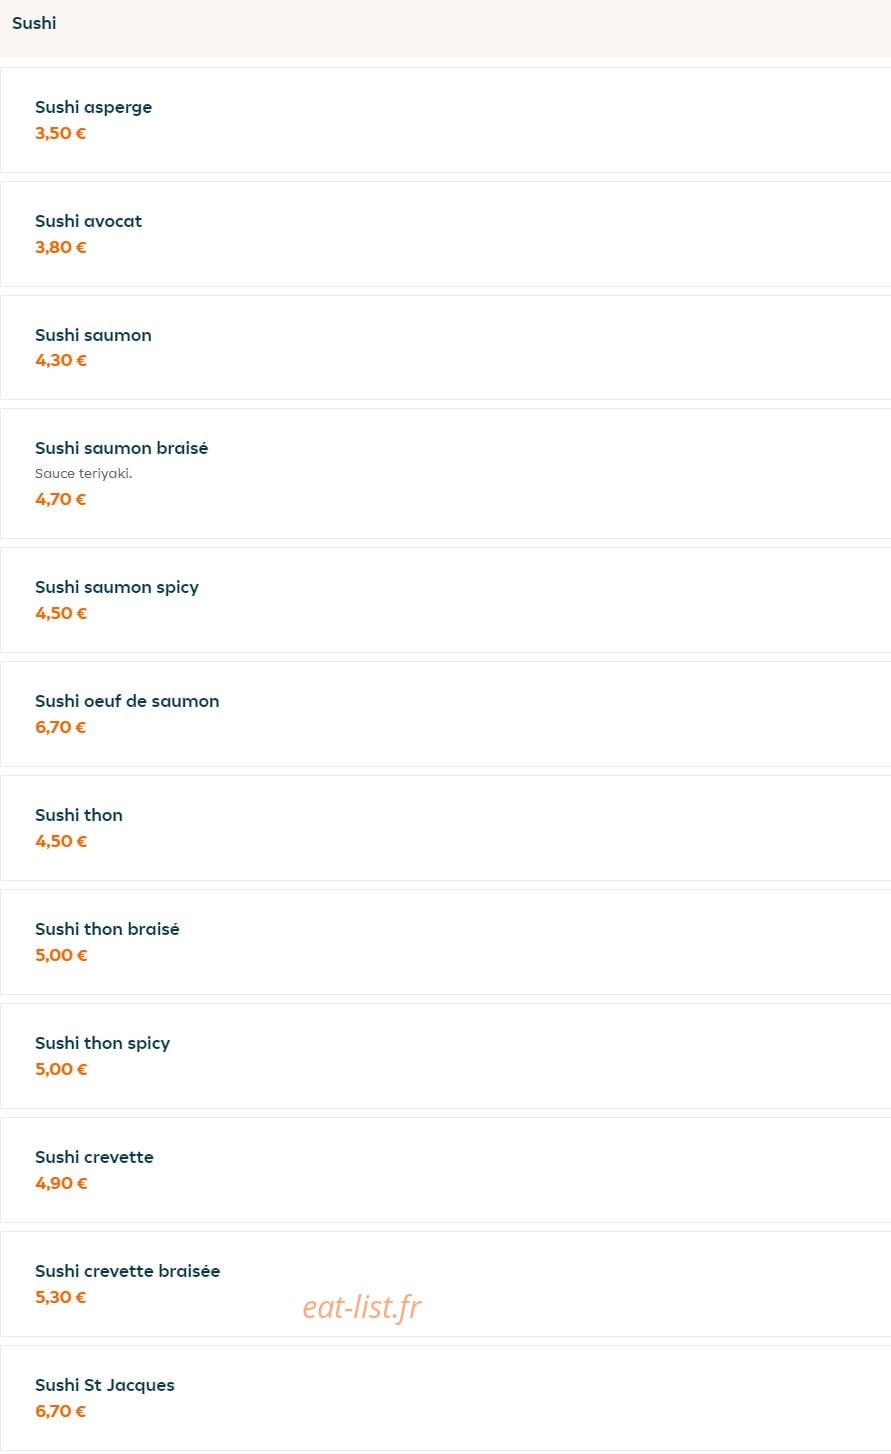891x1454 pixels.
Task: Select the Sushi asperge menu item
Action: pyautogui.click(x=445, y=120)
